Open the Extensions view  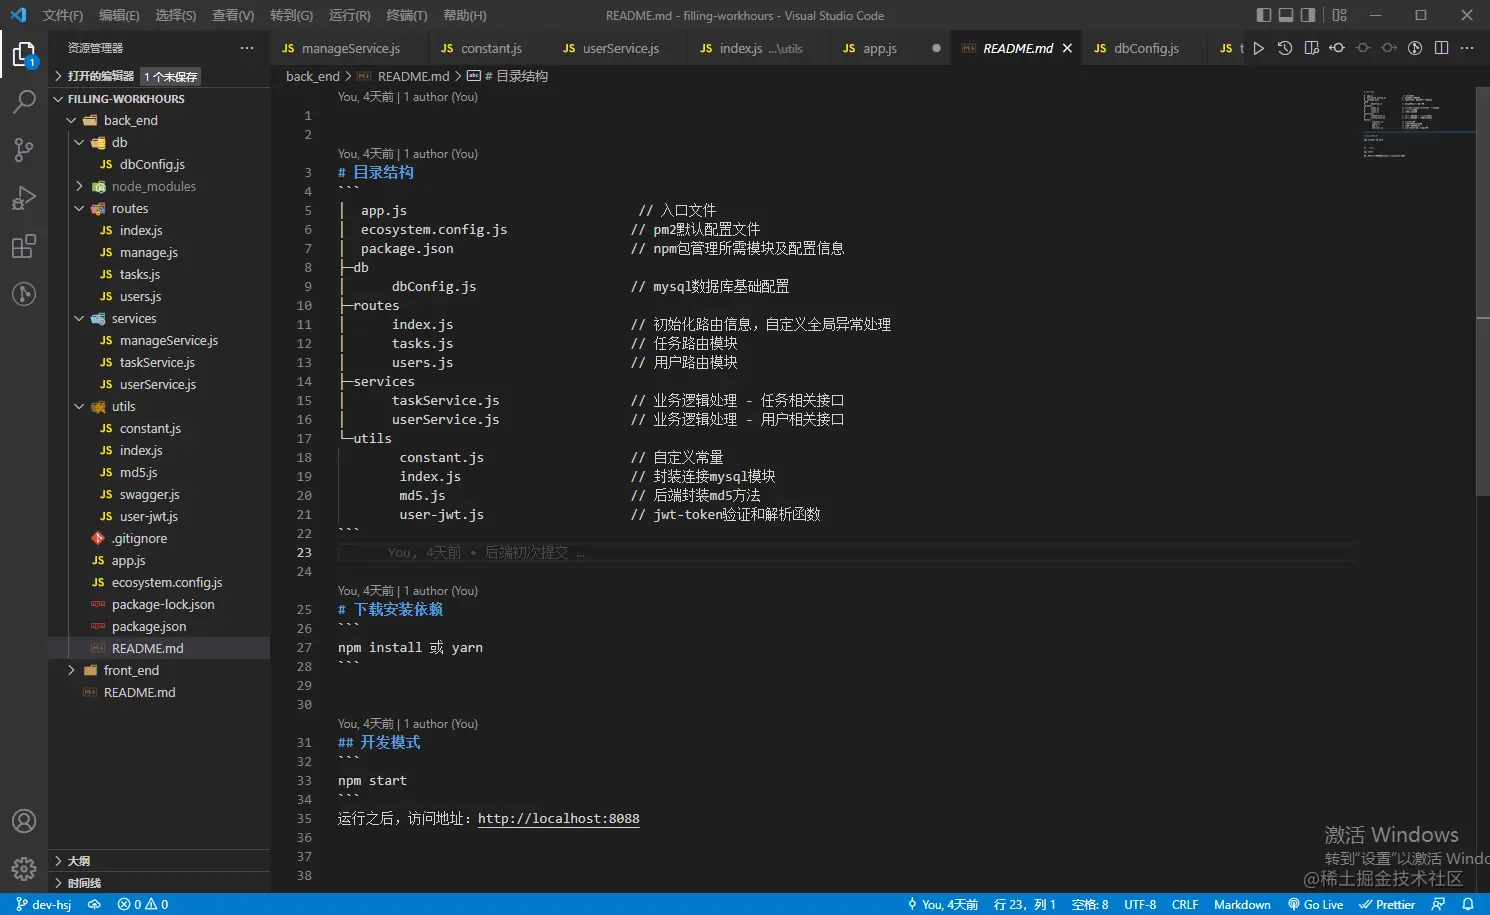click(x=24, y=246)
